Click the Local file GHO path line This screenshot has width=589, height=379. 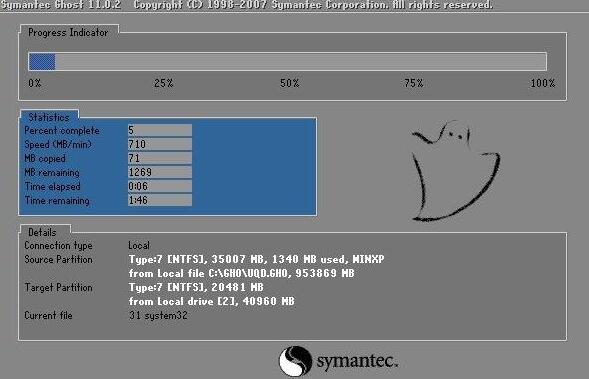(242, 273)
